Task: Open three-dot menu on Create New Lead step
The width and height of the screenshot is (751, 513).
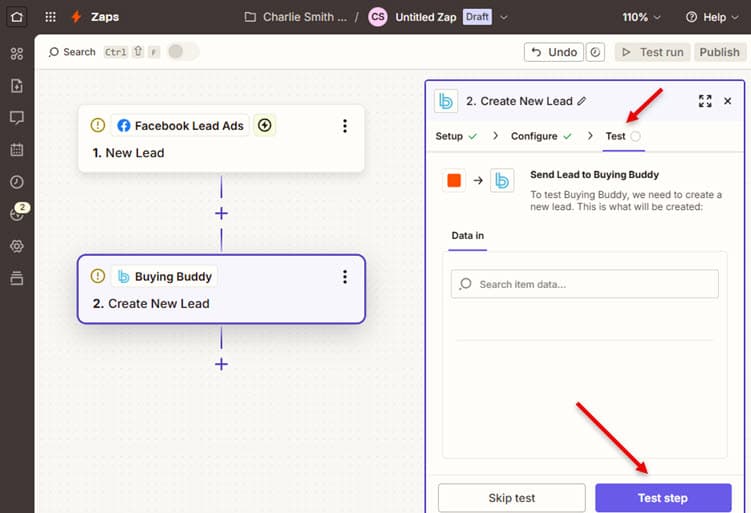Action: (x=345, y=277)
